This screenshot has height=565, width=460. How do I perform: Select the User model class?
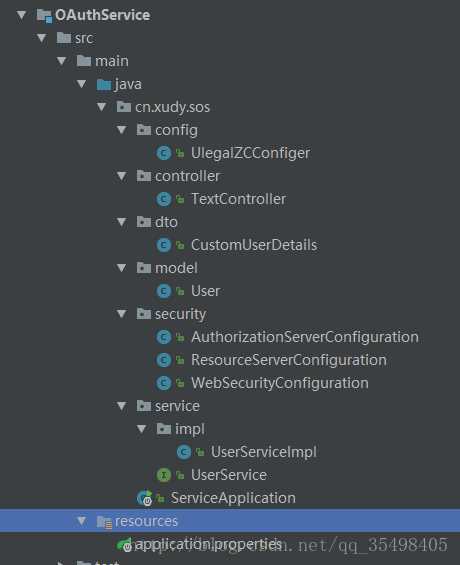(x=205, y=291)
